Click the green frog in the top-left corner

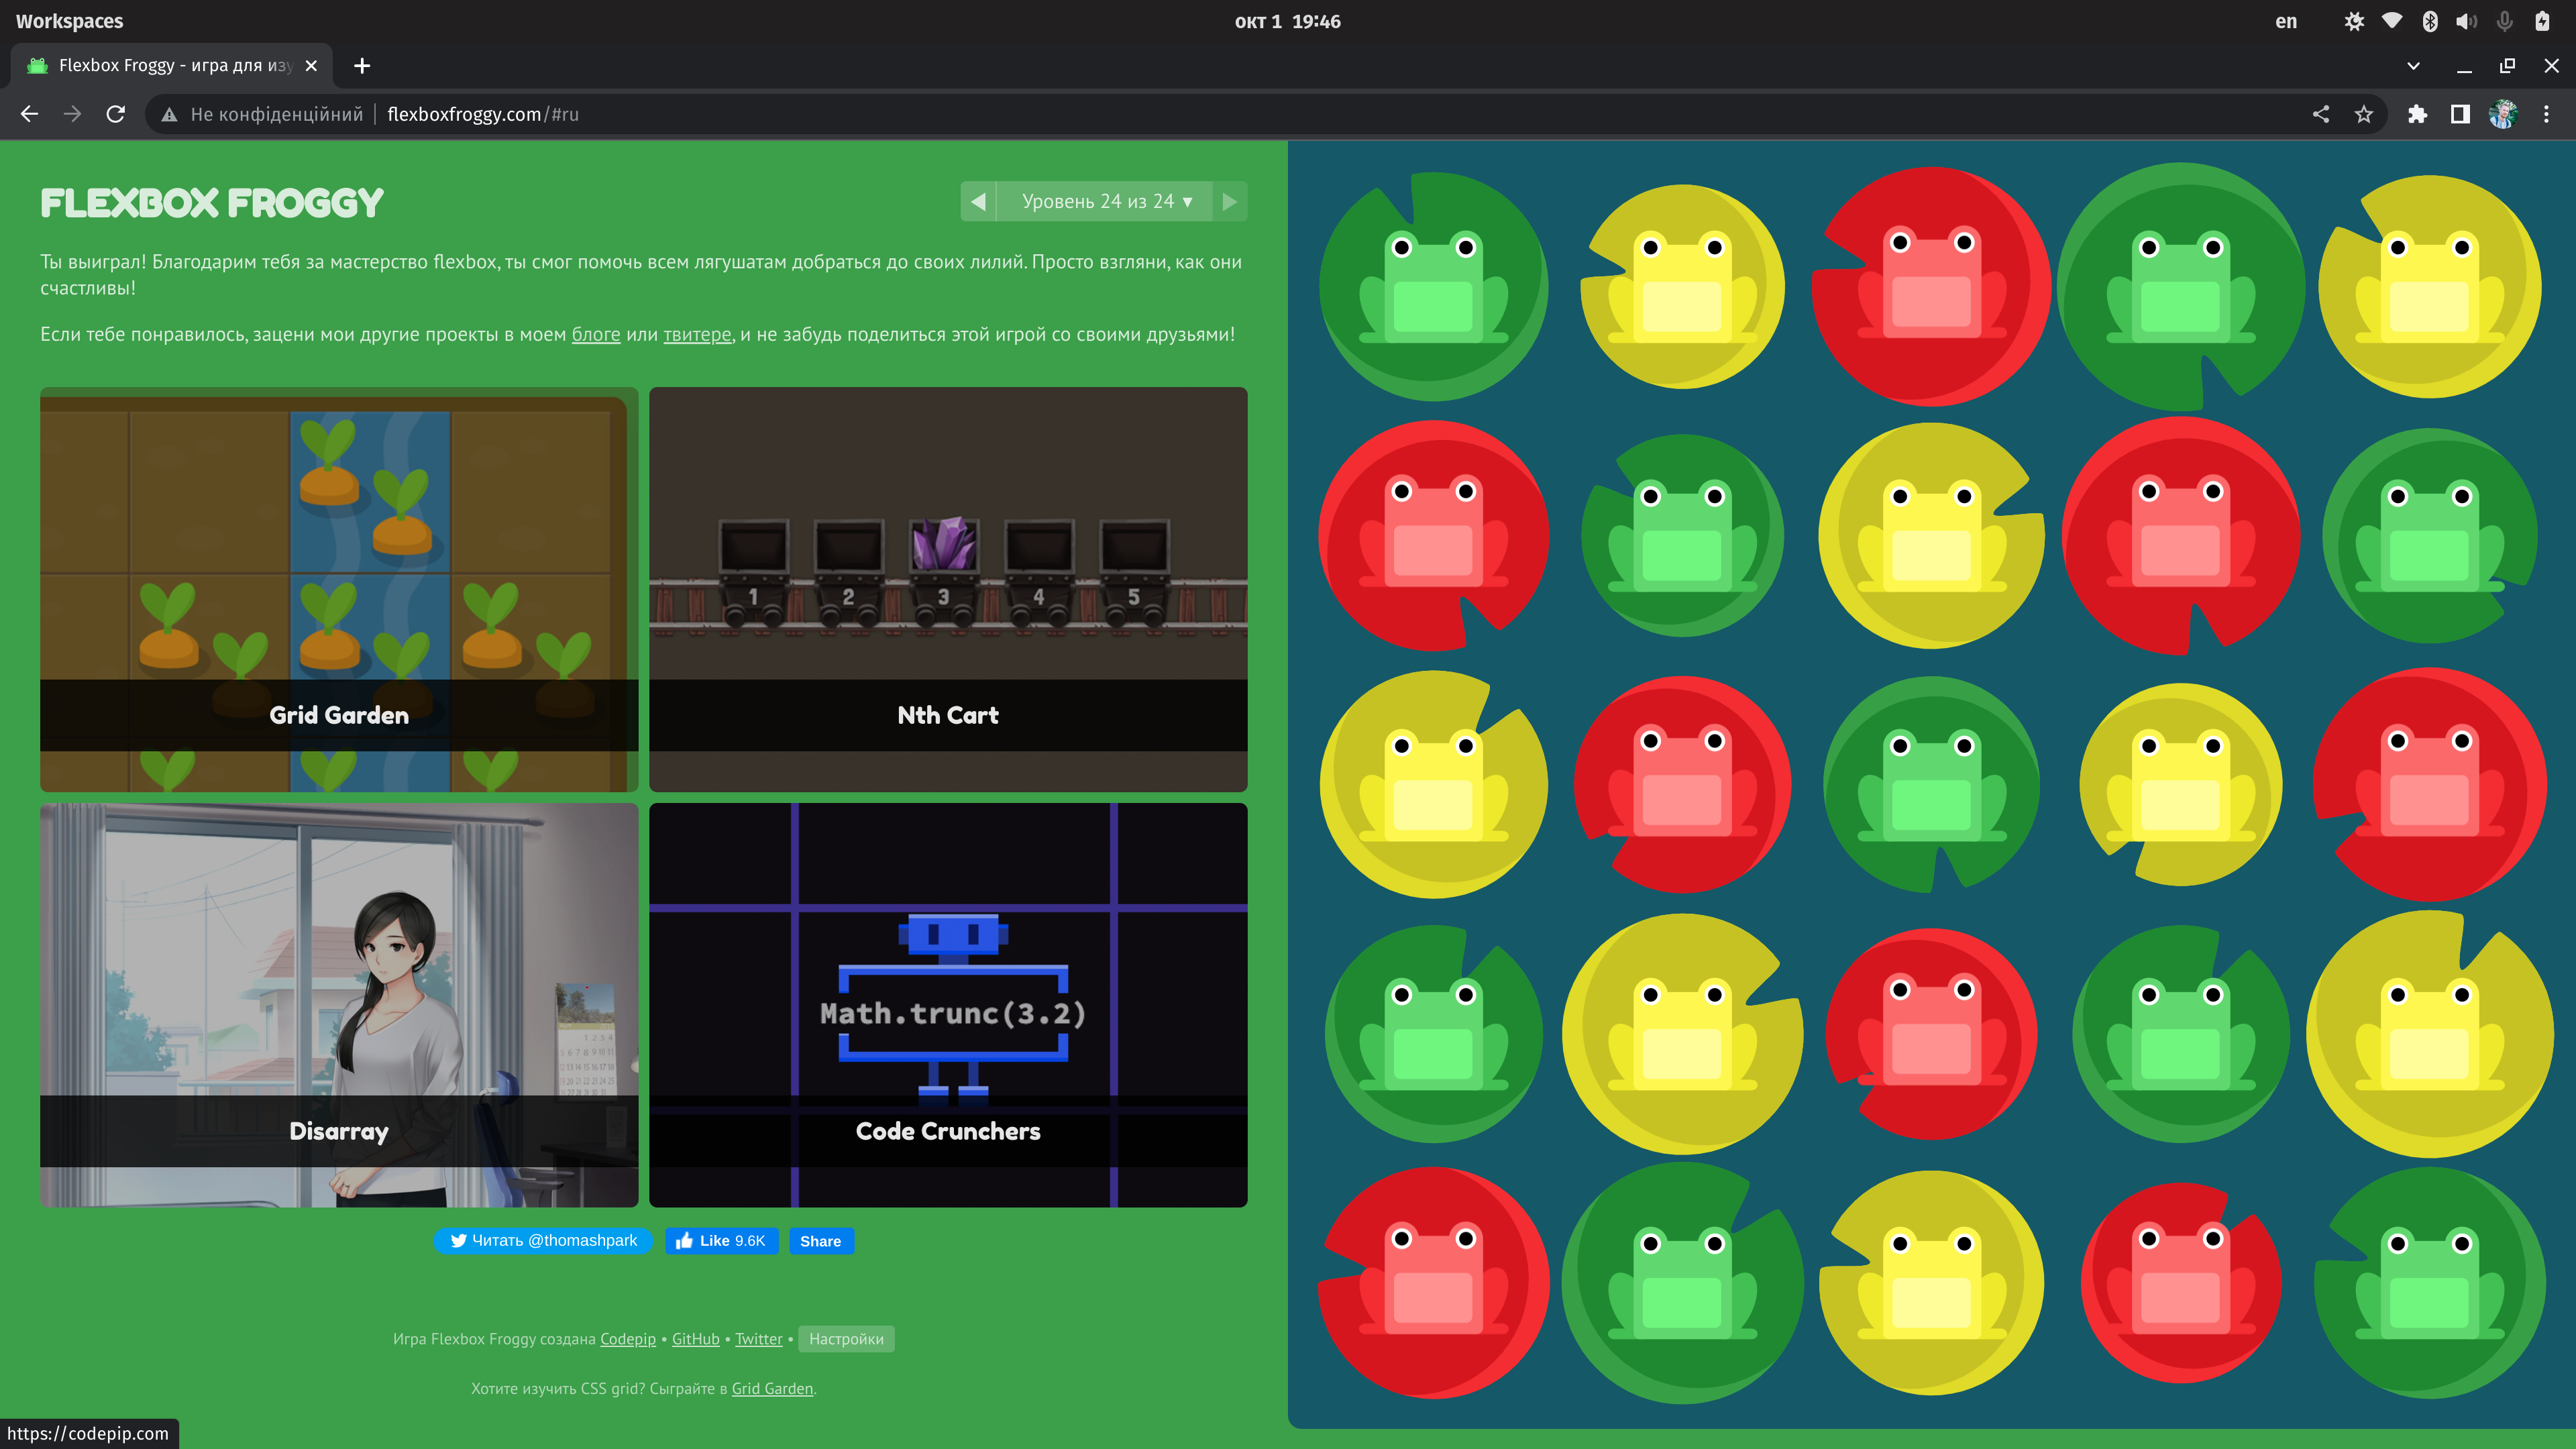click(1434, 288)
